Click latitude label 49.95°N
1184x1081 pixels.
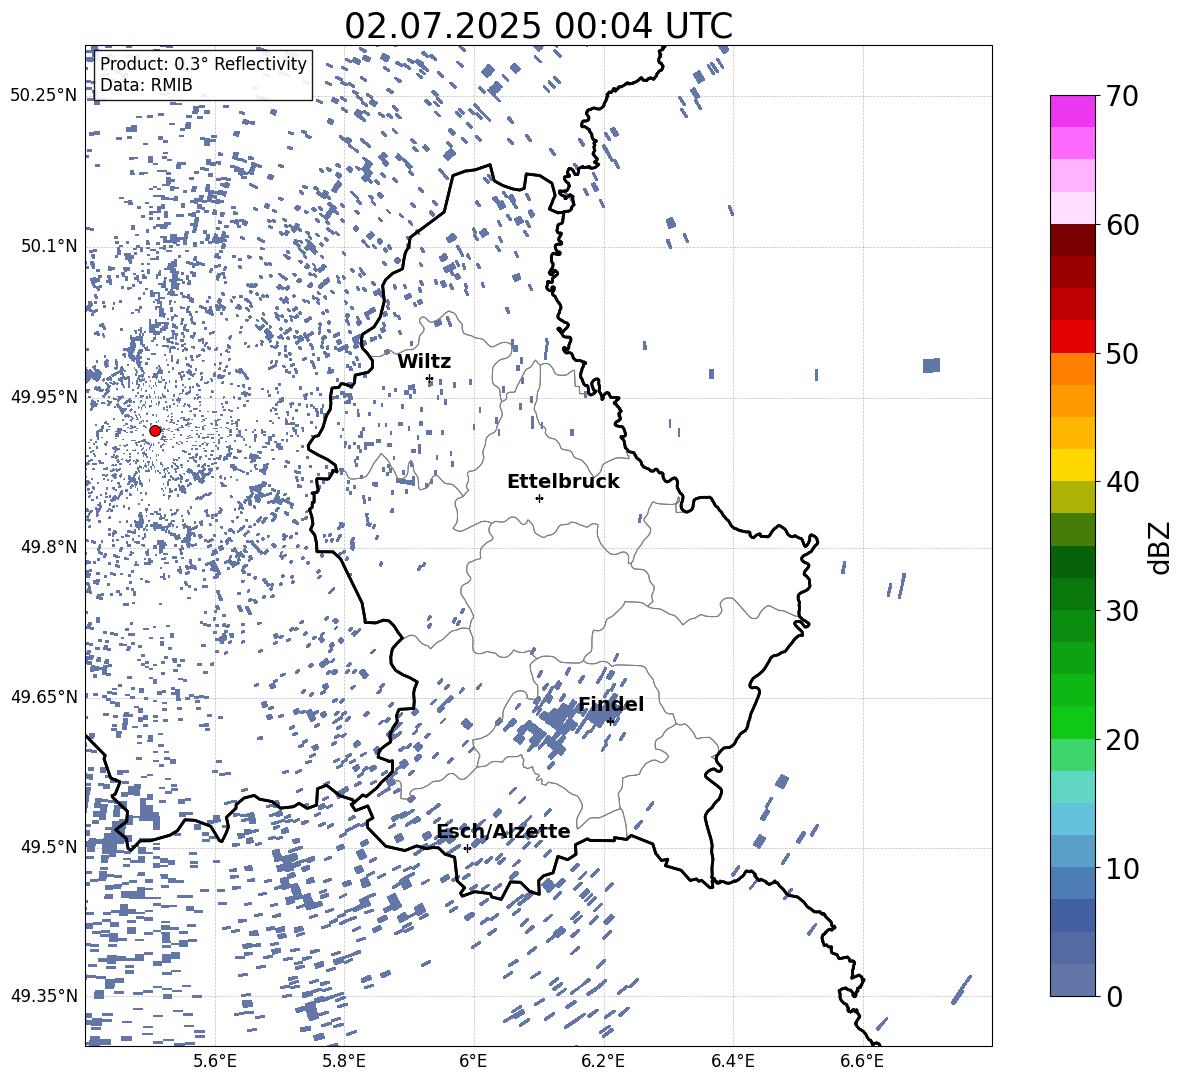click(x=44, y=396)
